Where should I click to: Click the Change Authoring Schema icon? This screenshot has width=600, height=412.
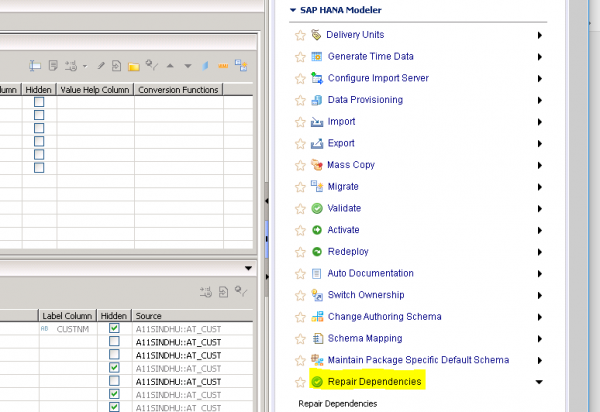click(x=317, y=317)
